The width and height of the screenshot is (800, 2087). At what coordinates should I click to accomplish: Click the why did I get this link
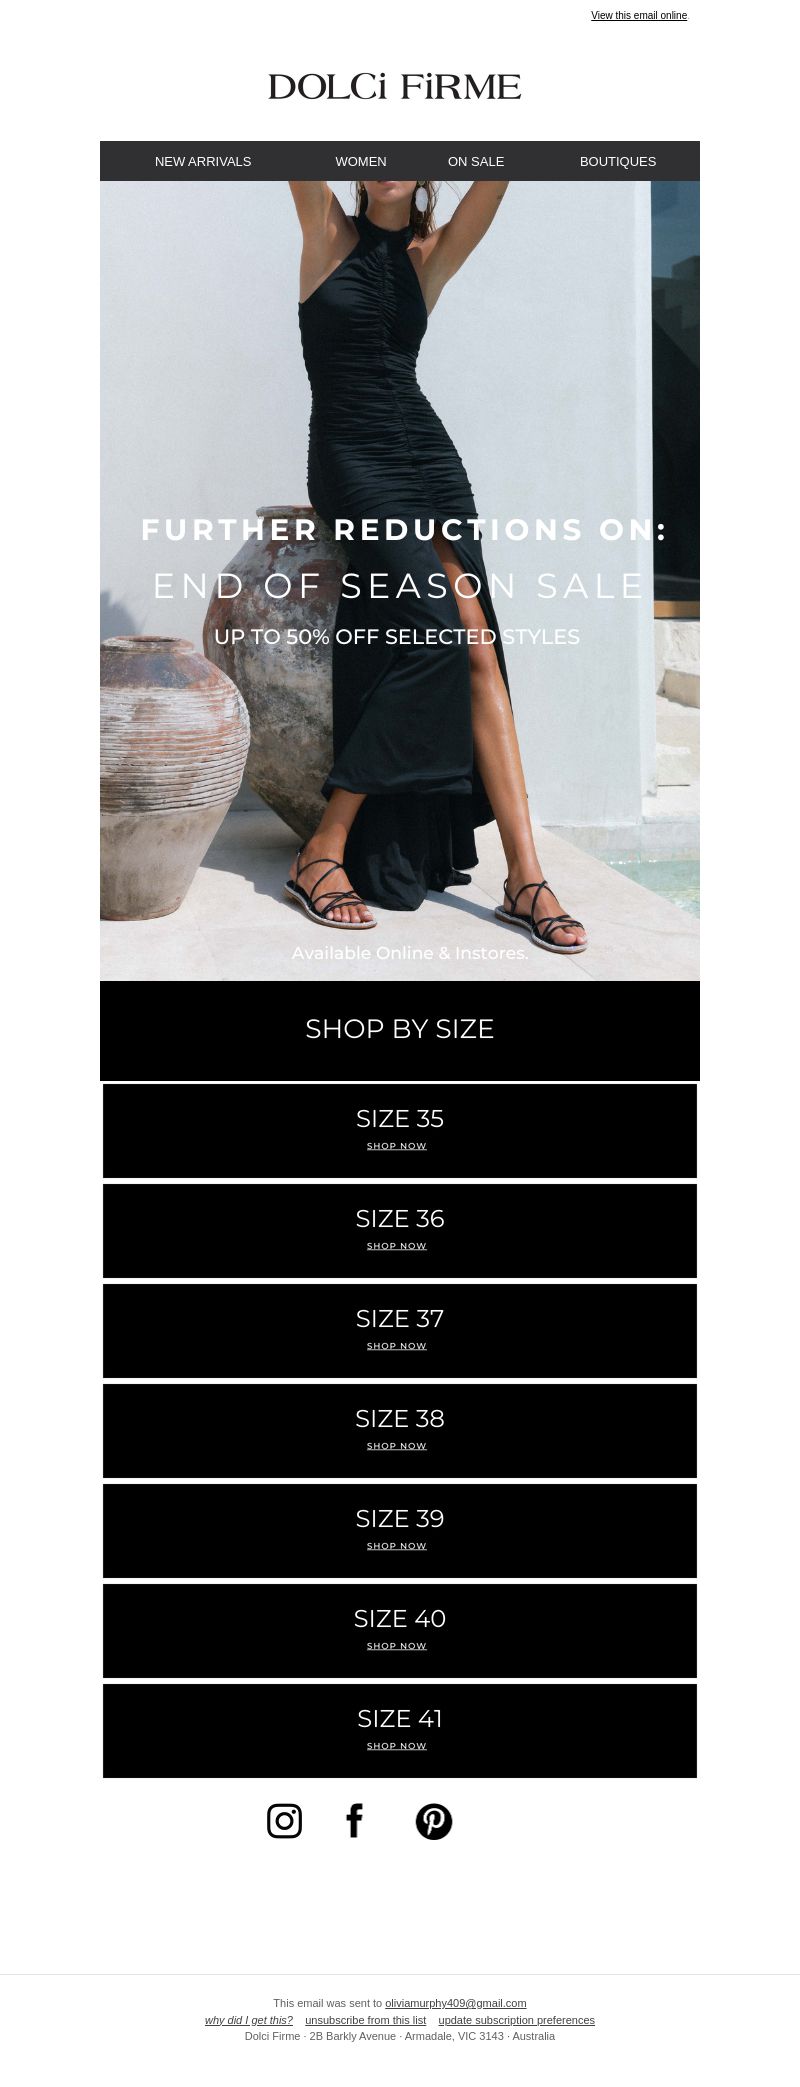coord(249,2019)
